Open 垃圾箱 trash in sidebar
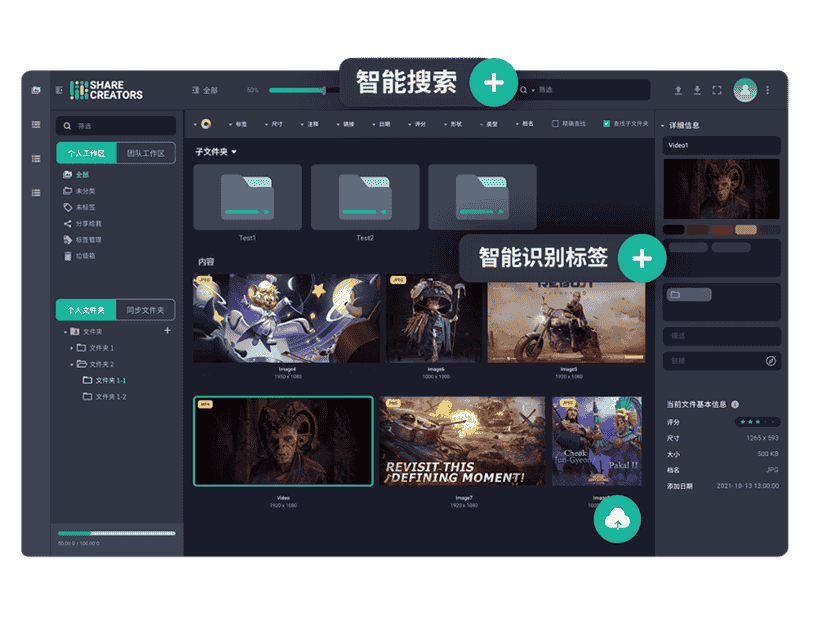This screenshot has height=626, width=814. click(x=84, y=256)
